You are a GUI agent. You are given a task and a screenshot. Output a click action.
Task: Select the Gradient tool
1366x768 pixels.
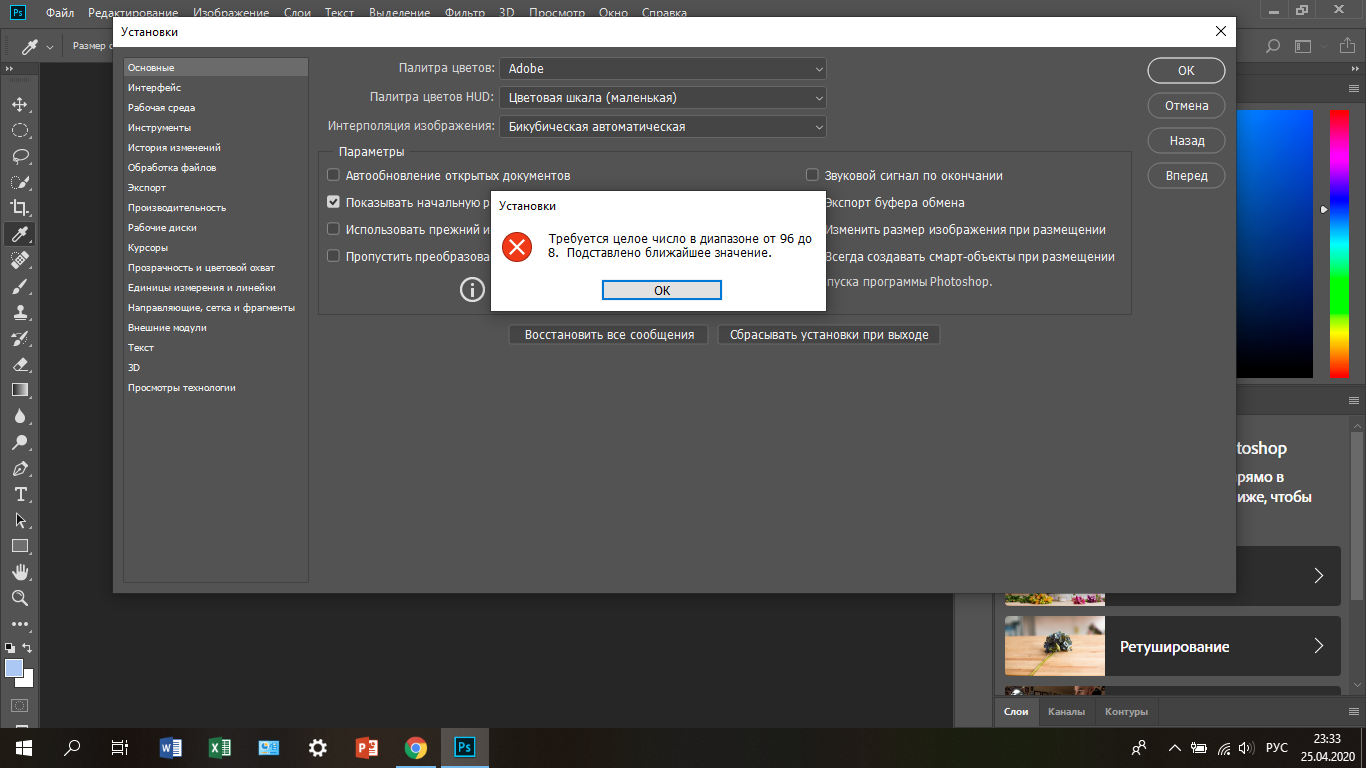coord(20,390)
